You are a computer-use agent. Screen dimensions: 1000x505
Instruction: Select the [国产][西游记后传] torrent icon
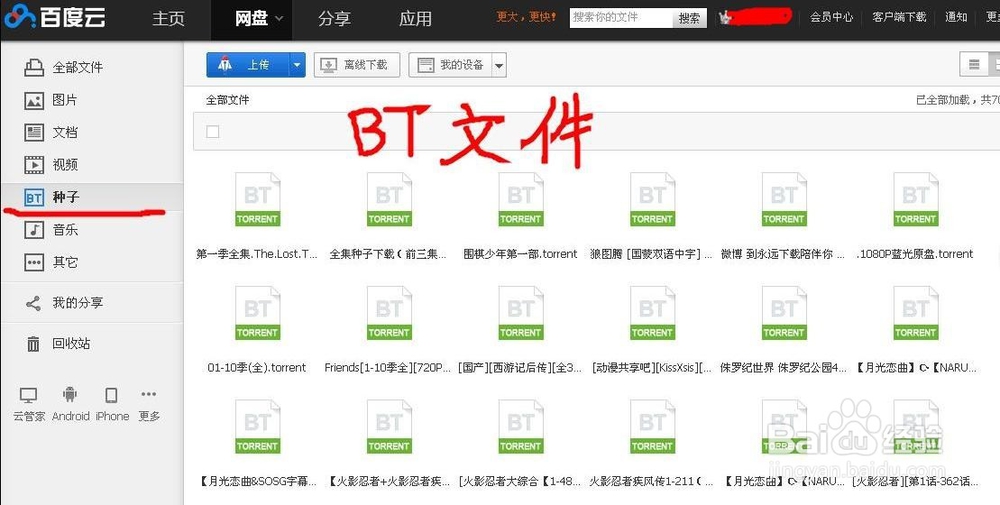point(520,313)
